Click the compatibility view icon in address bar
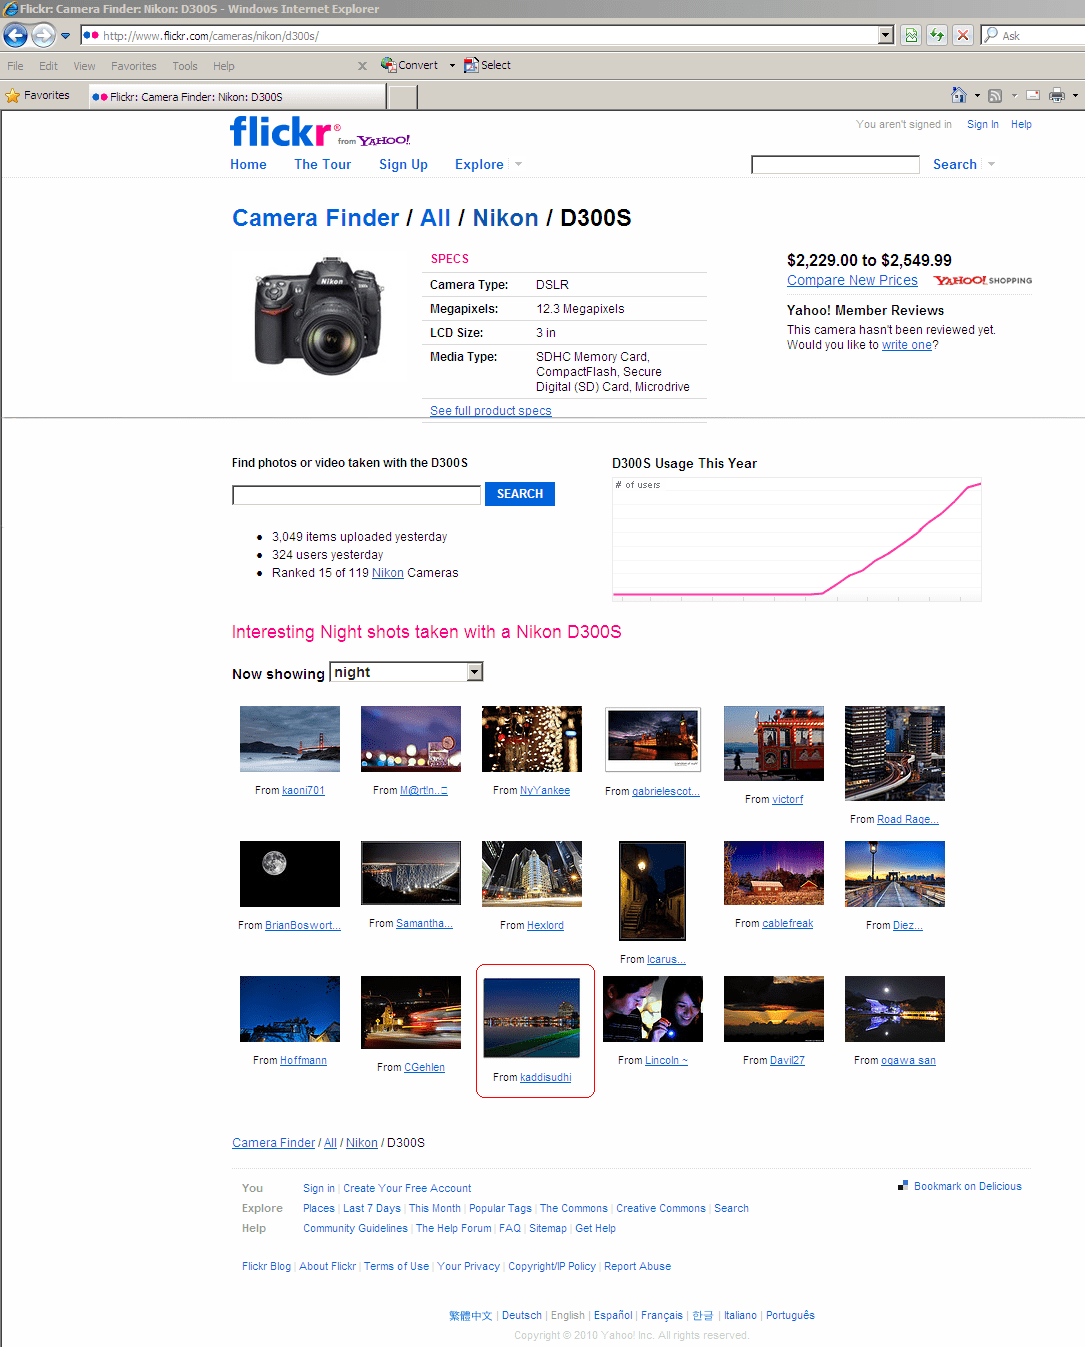 point(911,35)
